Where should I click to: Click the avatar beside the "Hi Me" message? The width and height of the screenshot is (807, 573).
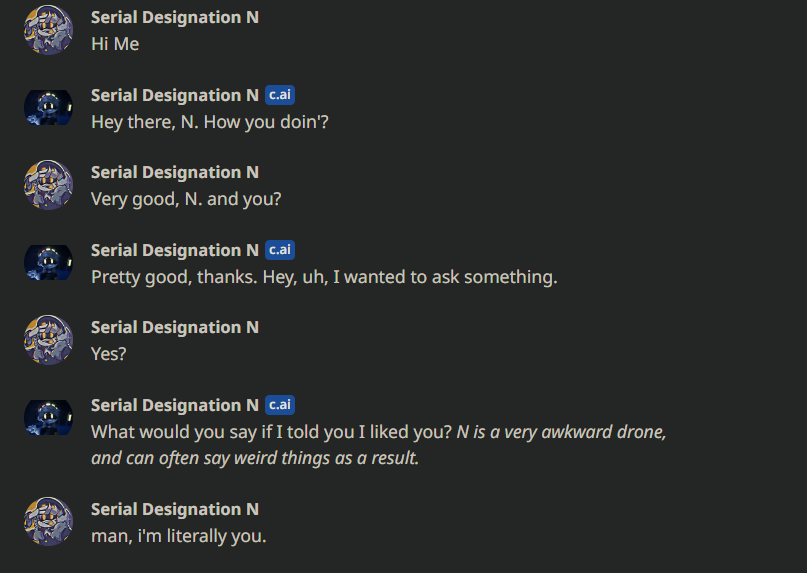pyautogui.click(x=48, y=30)
